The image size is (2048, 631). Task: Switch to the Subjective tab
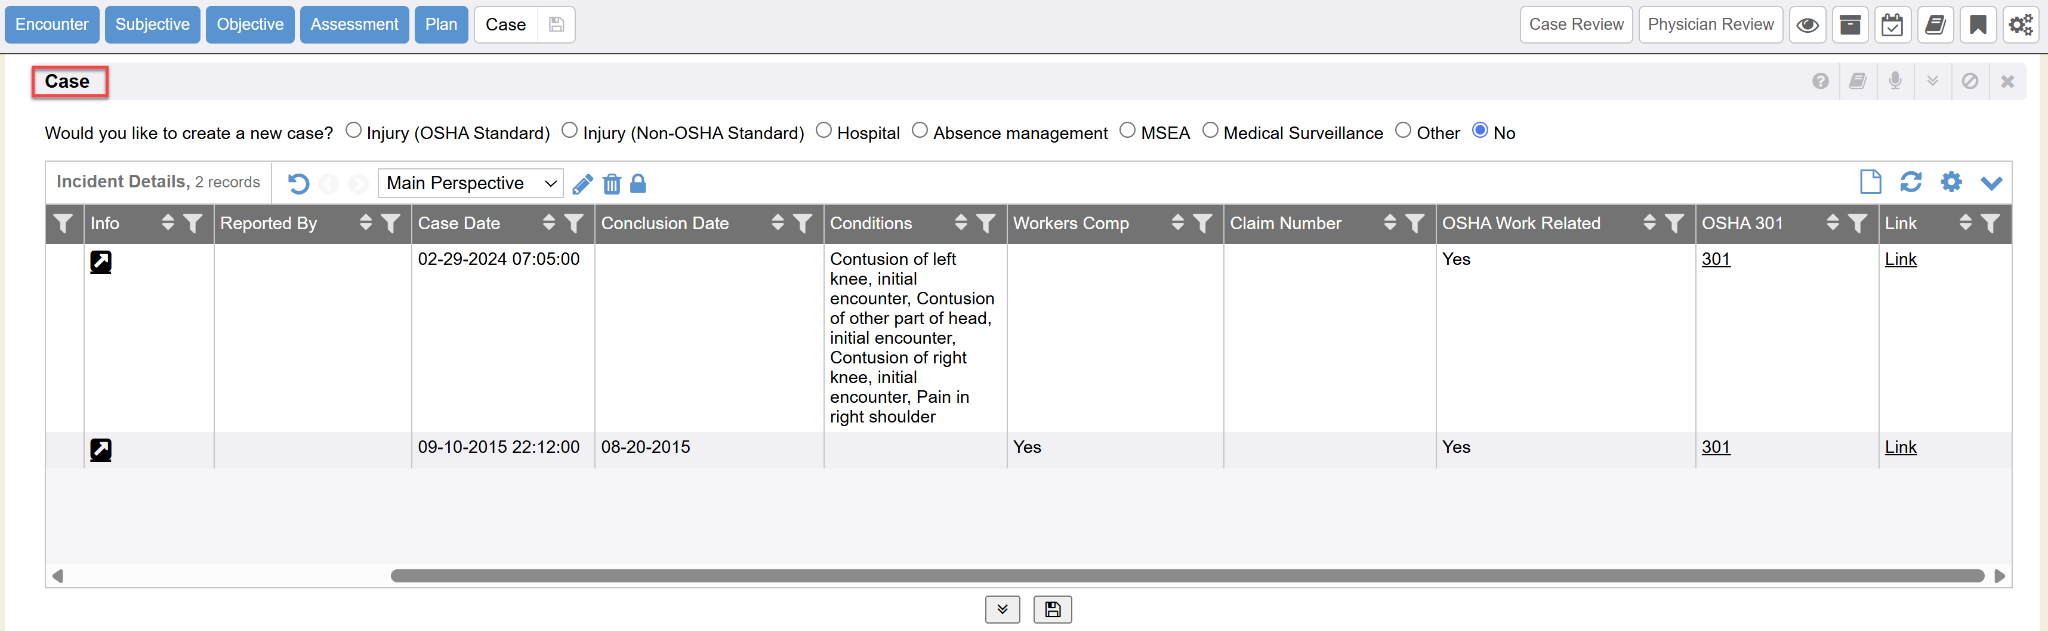point(152,25)
